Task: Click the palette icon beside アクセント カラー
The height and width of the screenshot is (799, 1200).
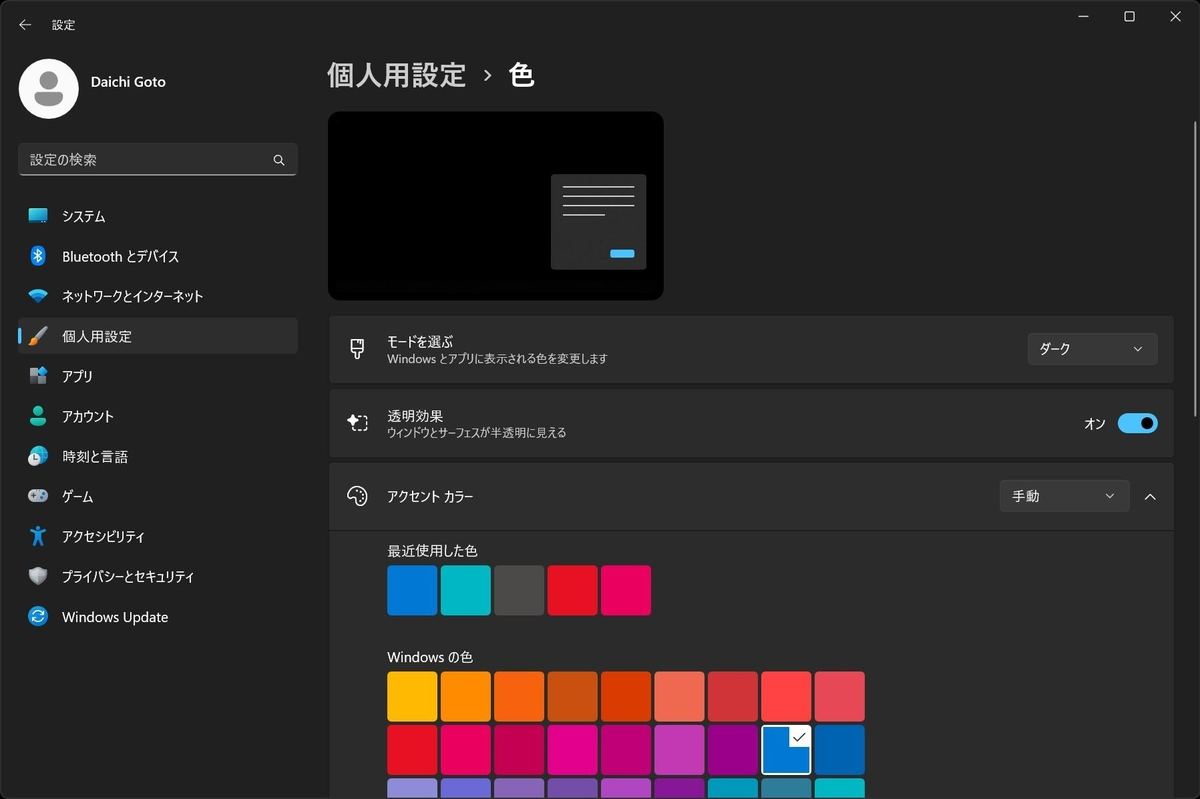Action: [x=357, y=496]
